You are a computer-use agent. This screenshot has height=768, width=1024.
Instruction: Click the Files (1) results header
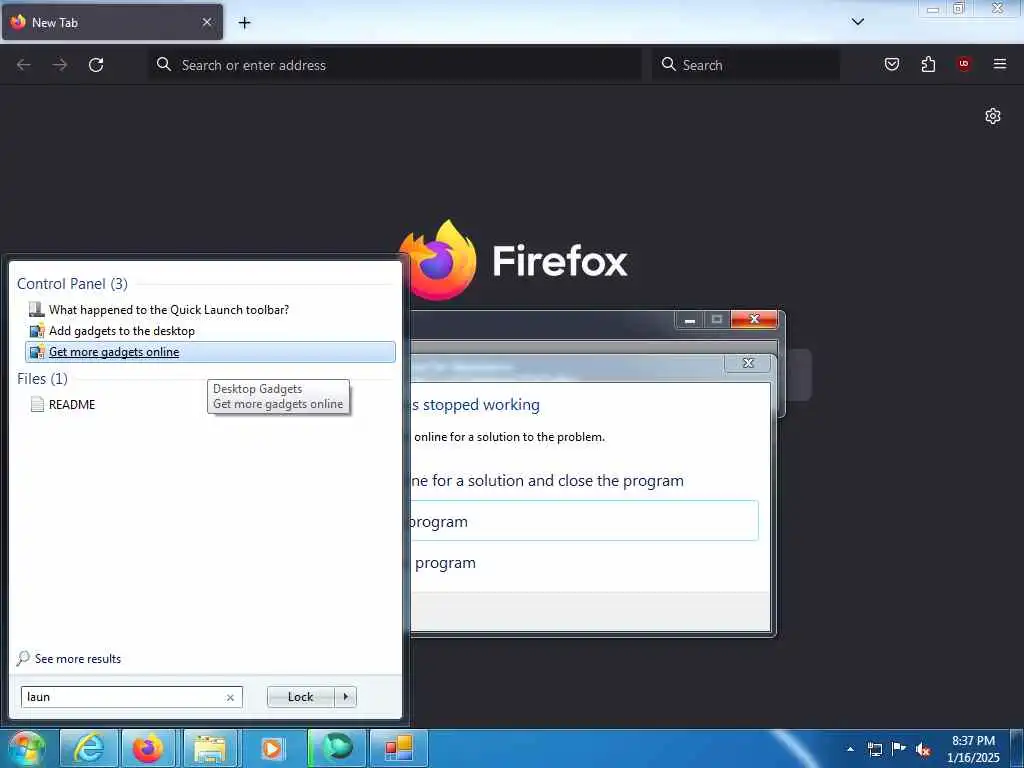point(42,379)
